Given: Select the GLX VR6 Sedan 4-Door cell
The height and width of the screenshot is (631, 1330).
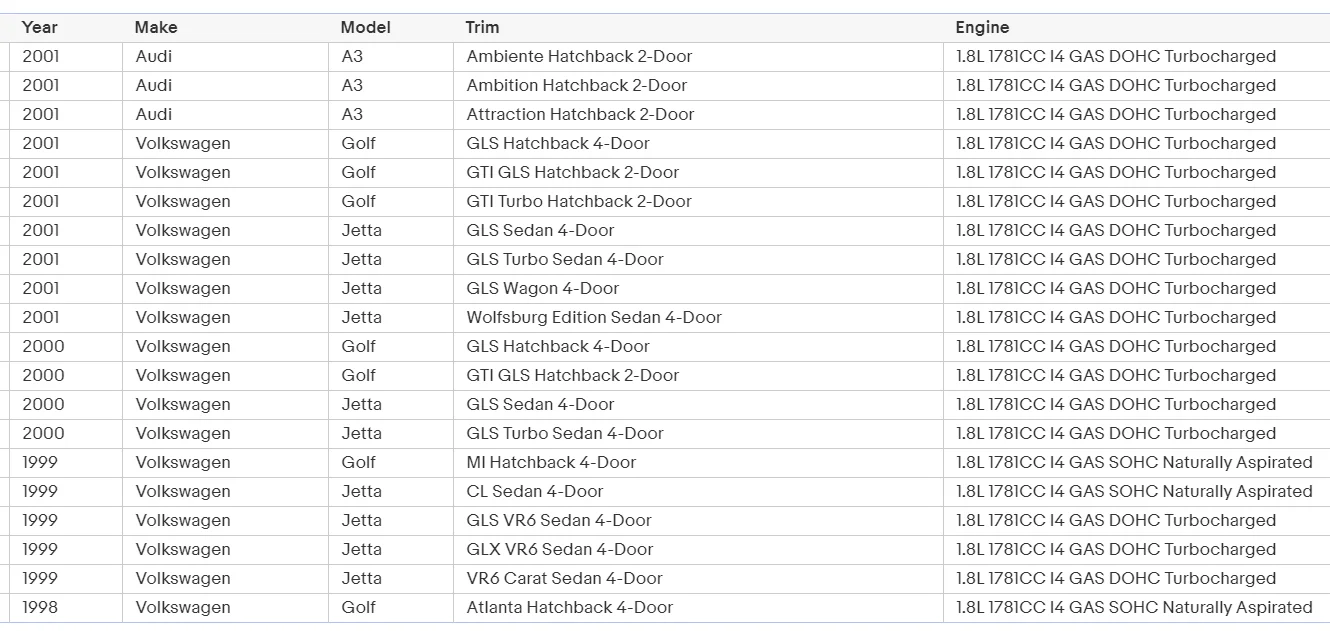Looking at the screenshot, I should coord(559,550).
